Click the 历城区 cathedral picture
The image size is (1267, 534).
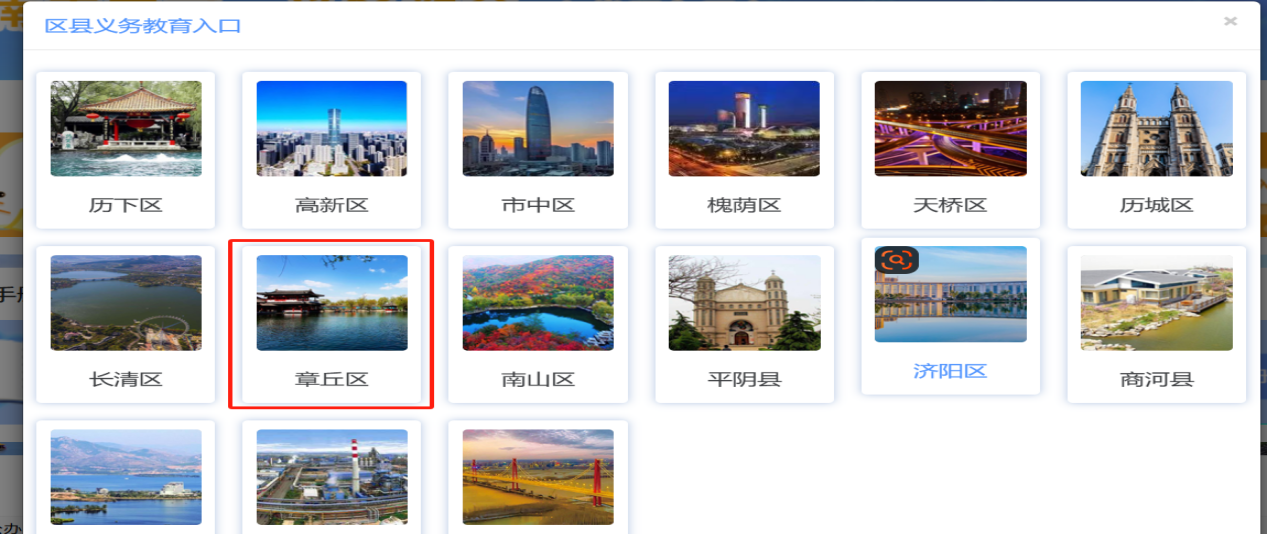tap(1157, 129)
